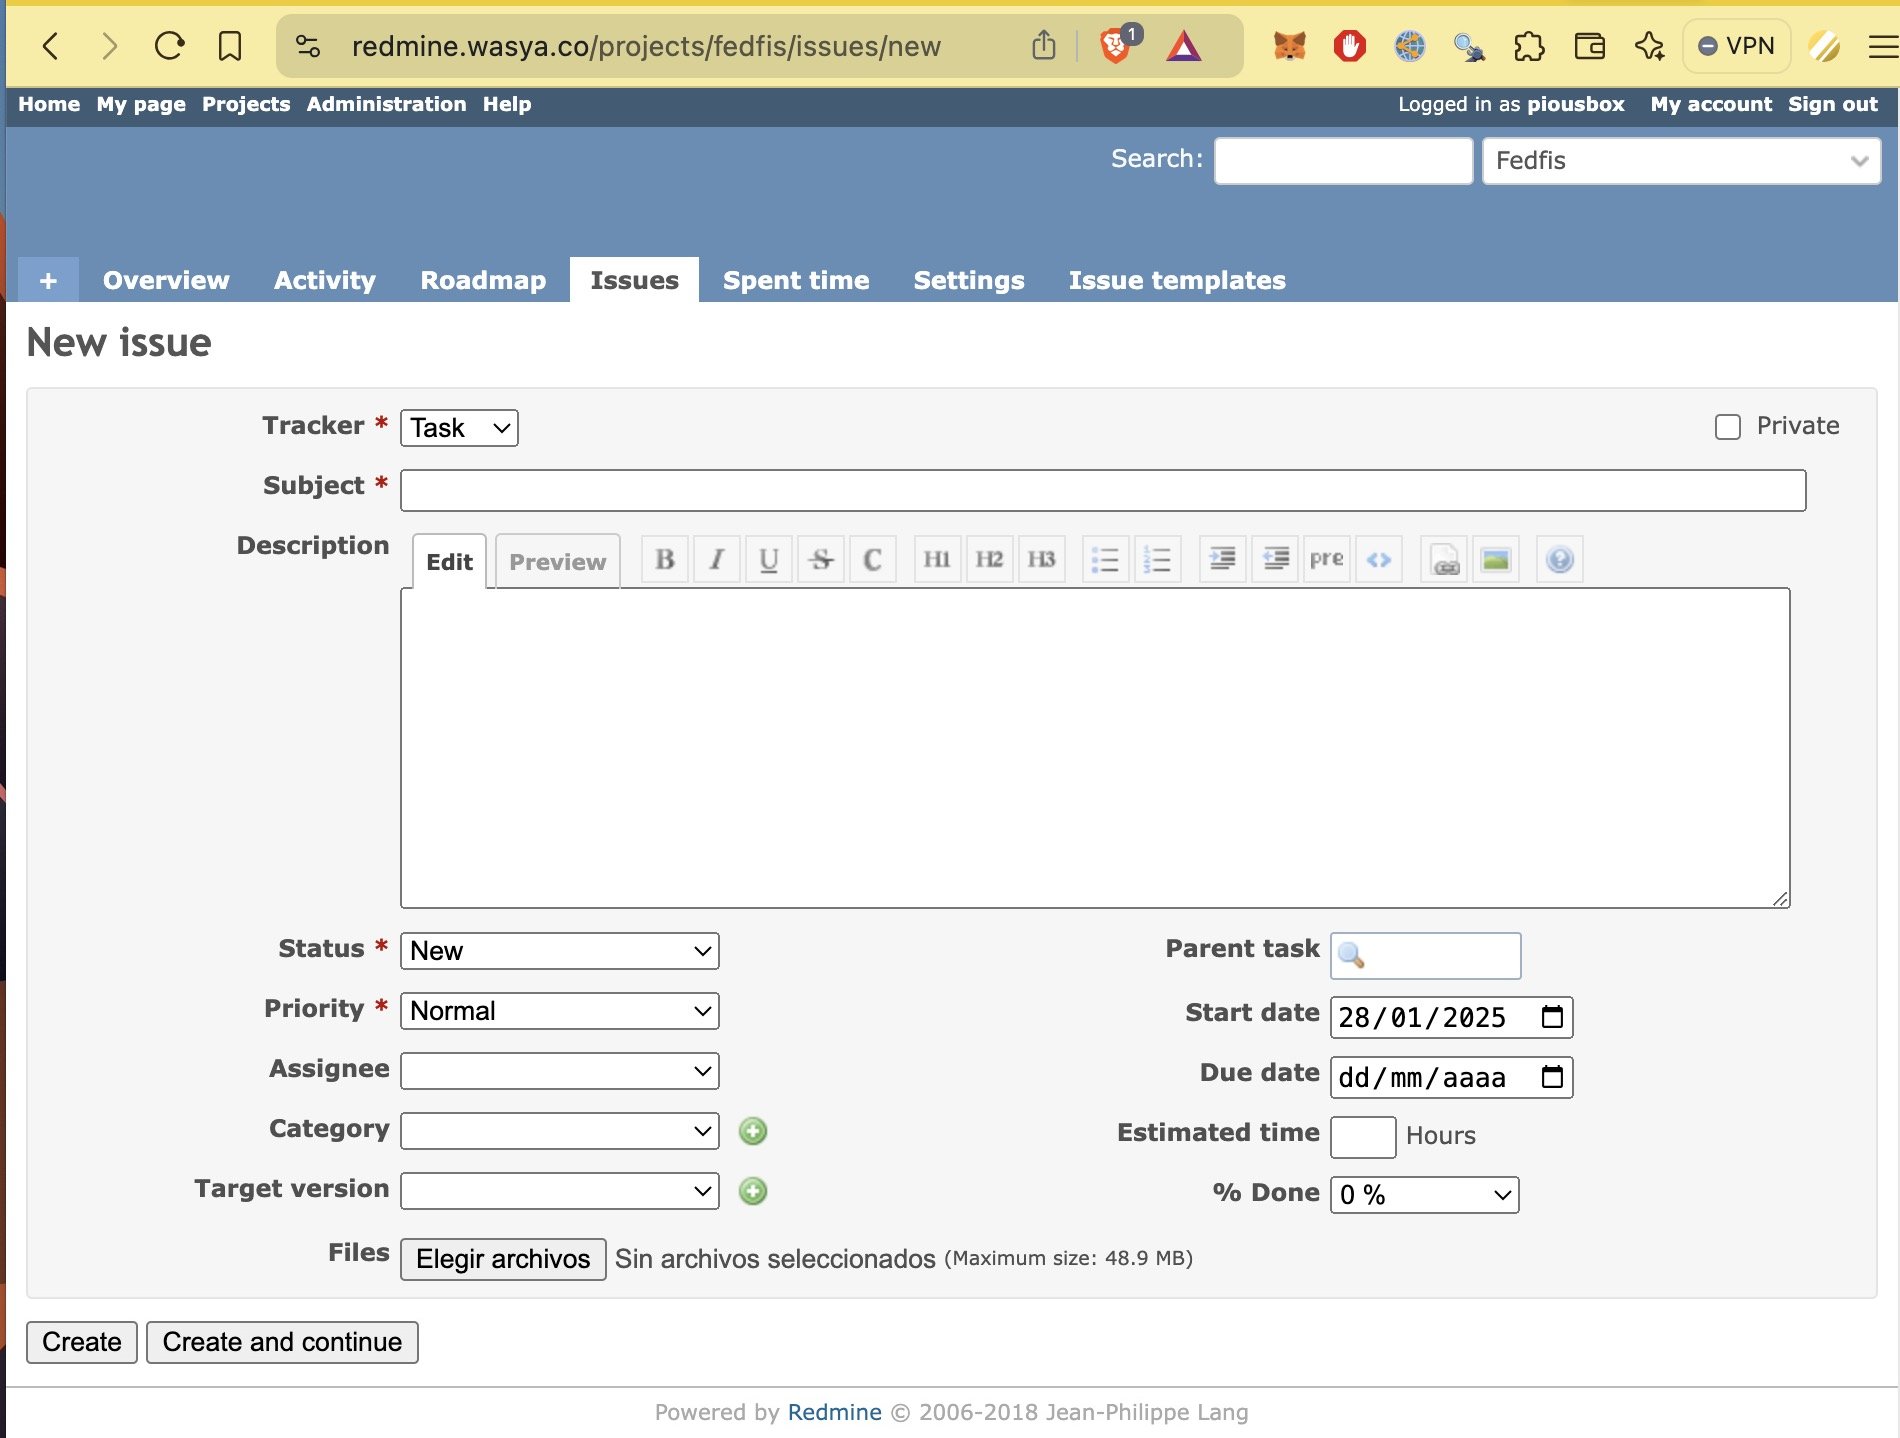Open the Priority dropdown showing Normal

[560, 1011]
